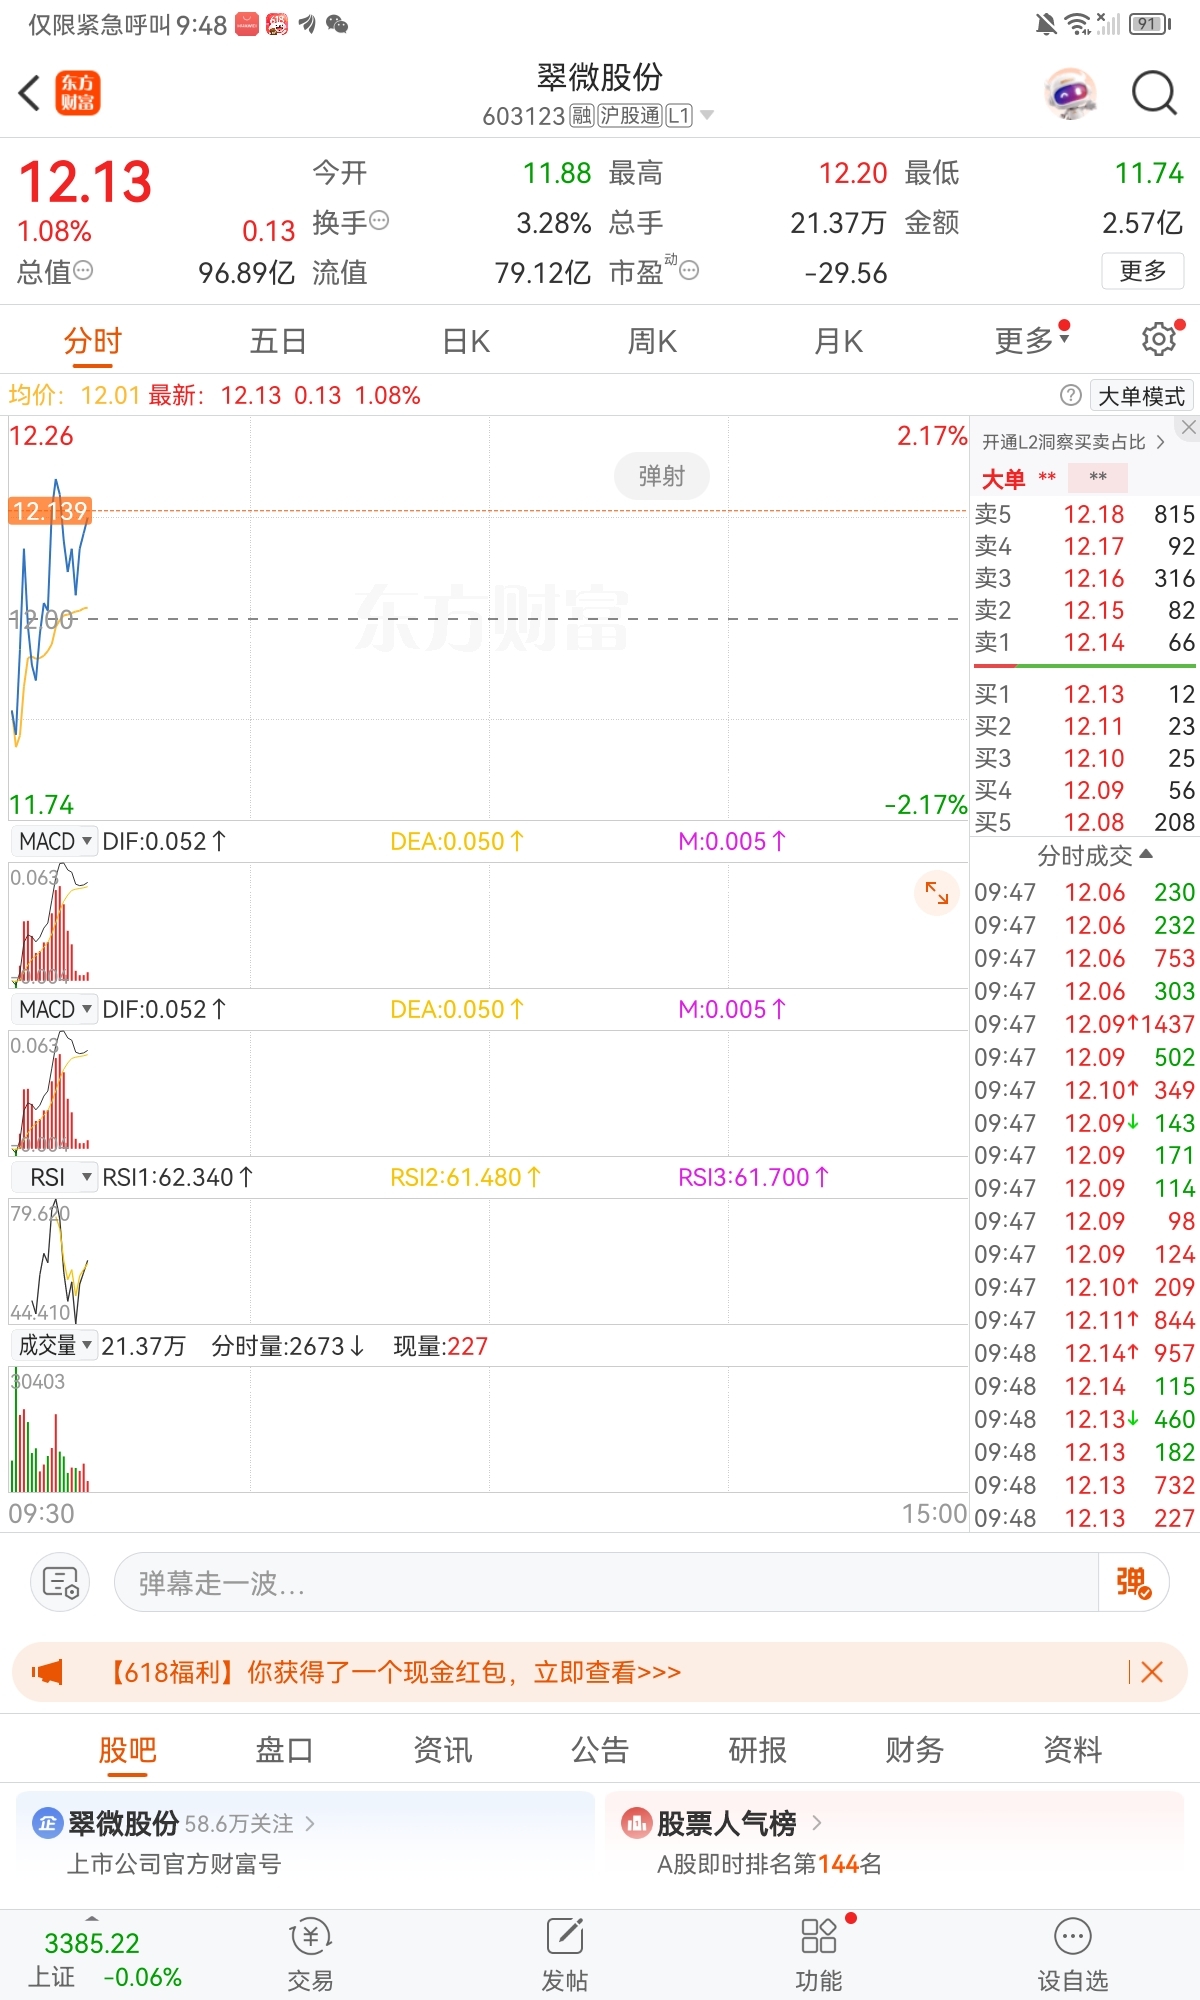Viewport: 1200px width, 2000px height.
Task: Open the 盘口 tab
Action: [285, 1750]
